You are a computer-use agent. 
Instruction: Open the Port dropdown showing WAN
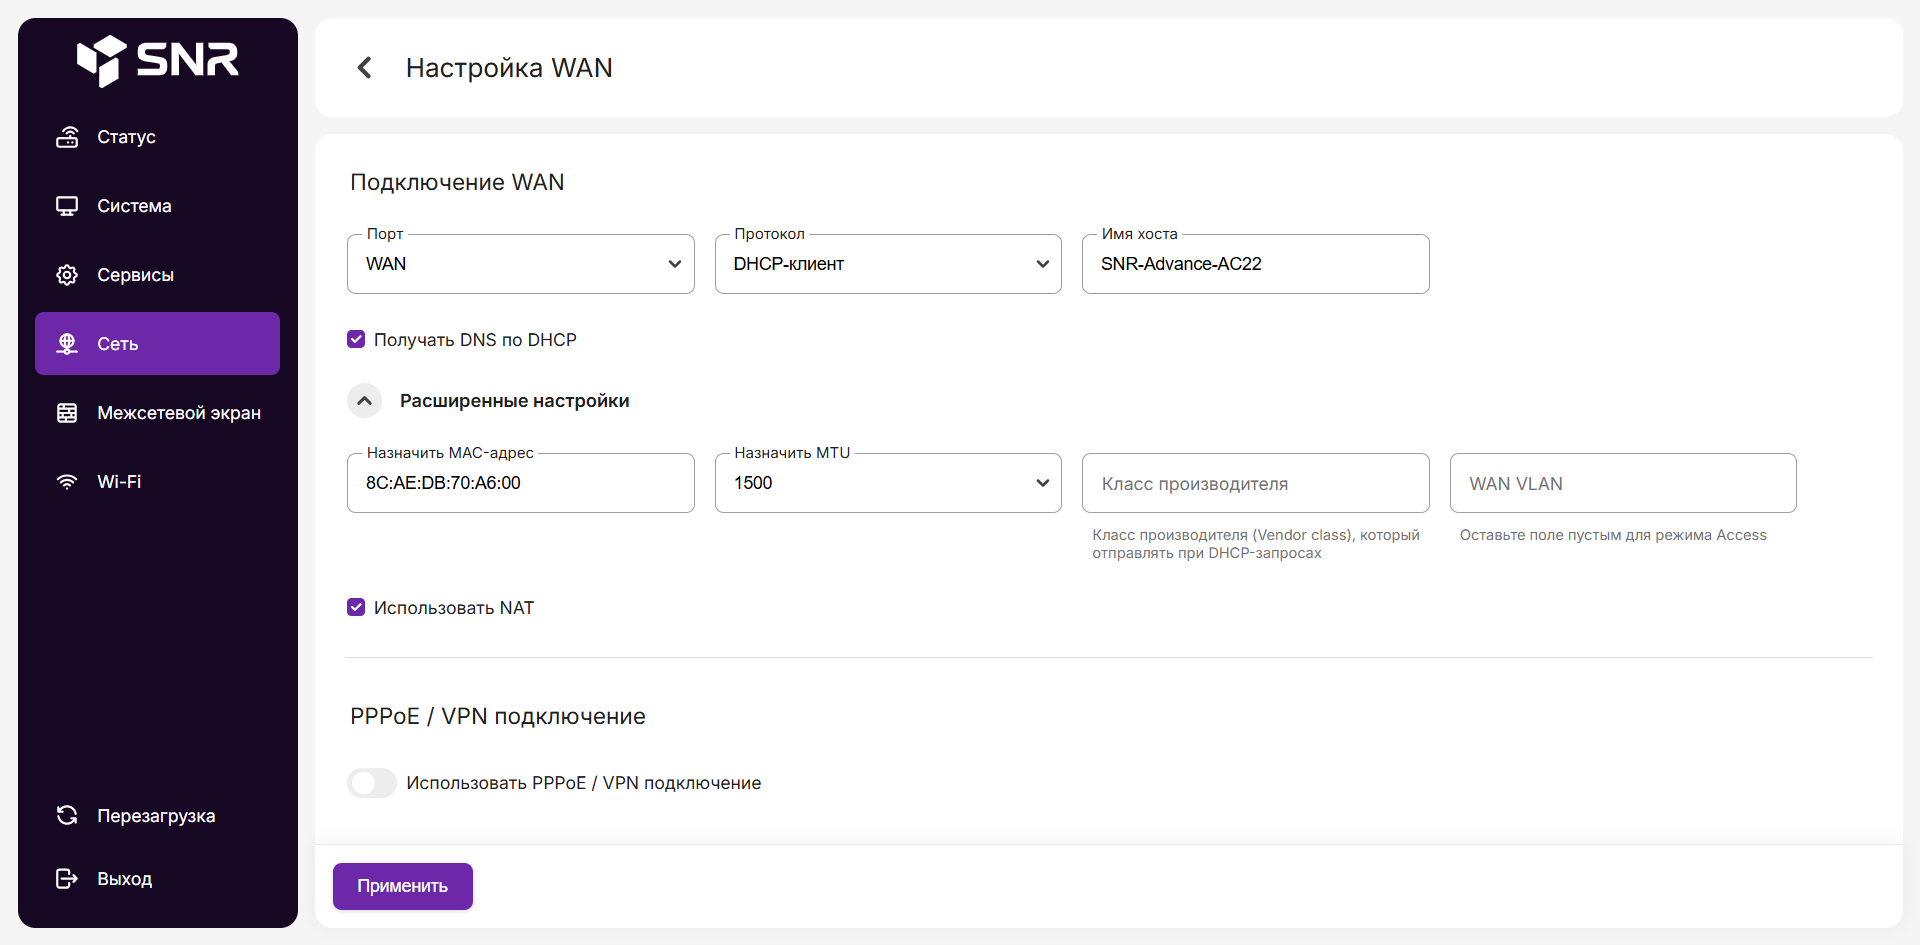[520, 264]
